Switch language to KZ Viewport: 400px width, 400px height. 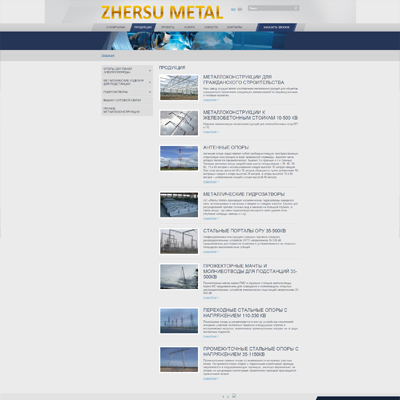click(x=240, y=9)
